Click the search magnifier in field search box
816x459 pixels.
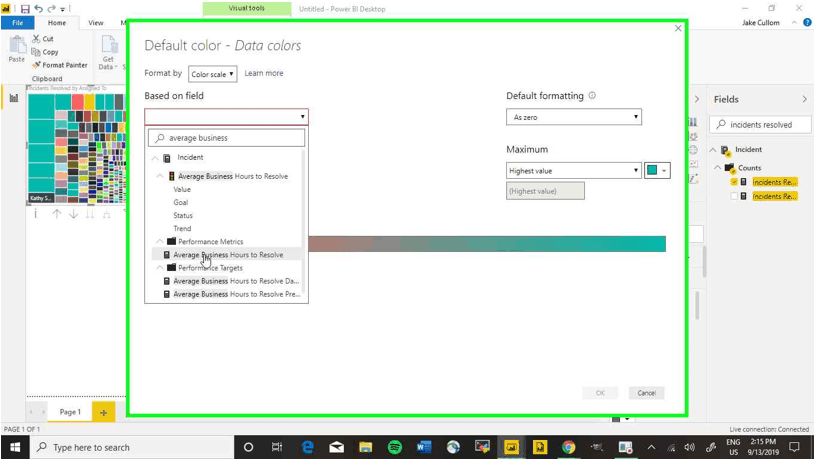click(160, 138)
